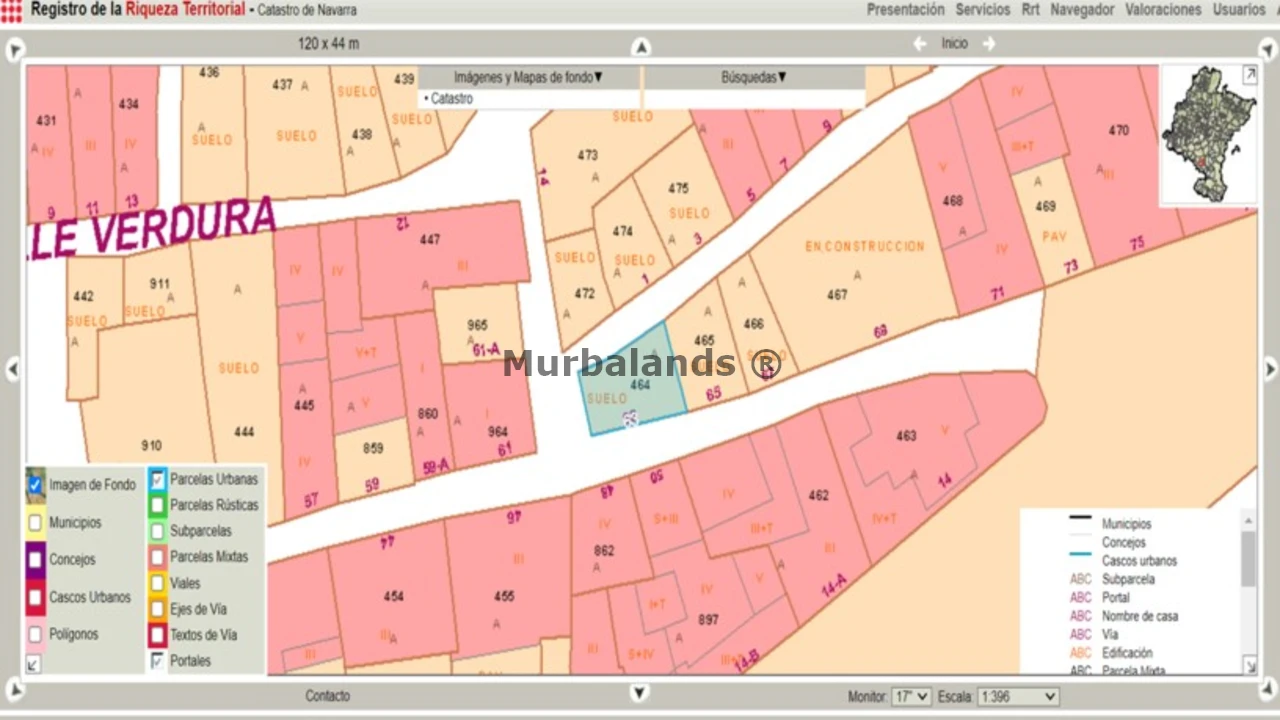Pan the map west with left arrow
This screenshot has width=1280, height=720.
click(13, 370)
